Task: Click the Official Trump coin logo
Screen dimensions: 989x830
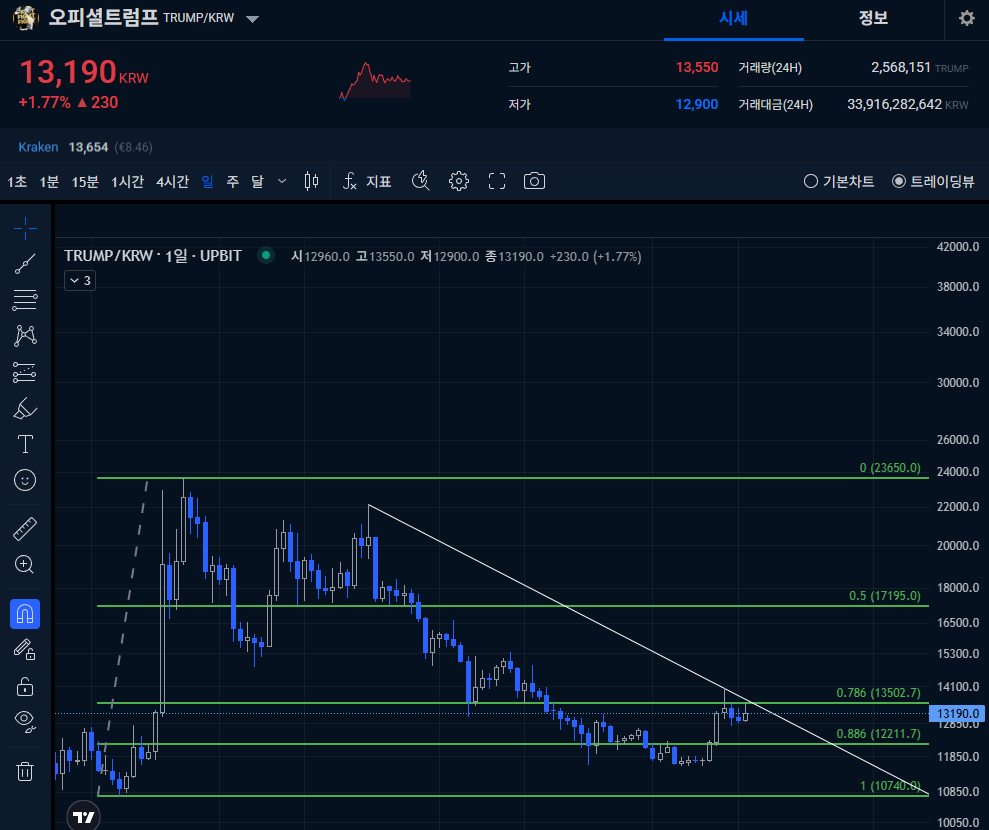Action: [x=25, y=18]
